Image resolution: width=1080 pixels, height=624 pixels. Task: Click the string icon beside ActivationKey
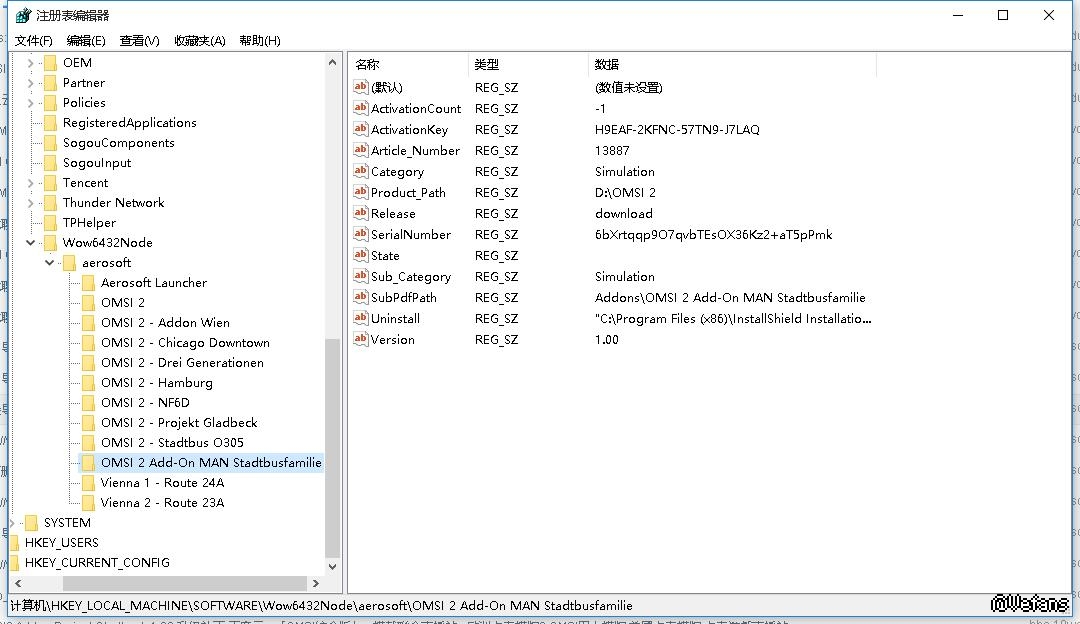coord(361,130)
